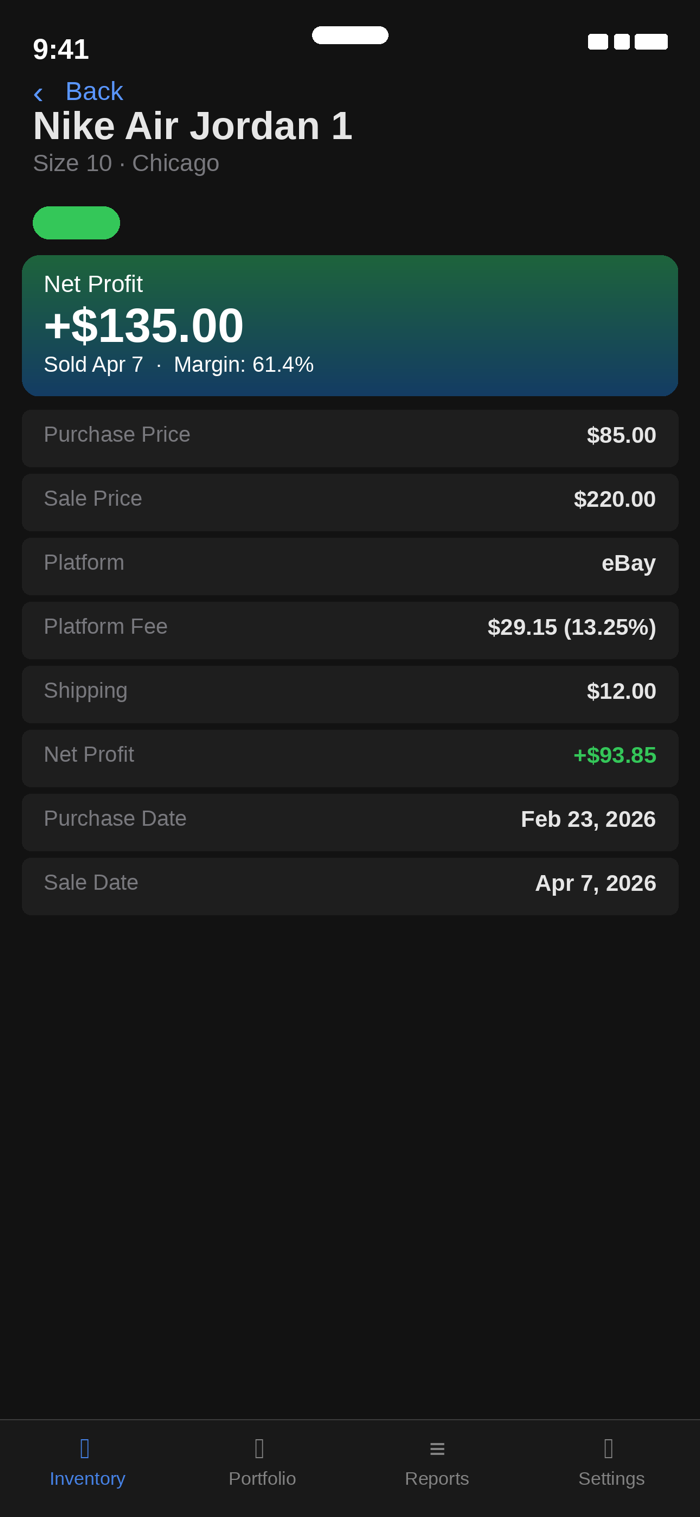Open the Purchase Date field
Screen dimensions: 700x1517
[350, 821]
